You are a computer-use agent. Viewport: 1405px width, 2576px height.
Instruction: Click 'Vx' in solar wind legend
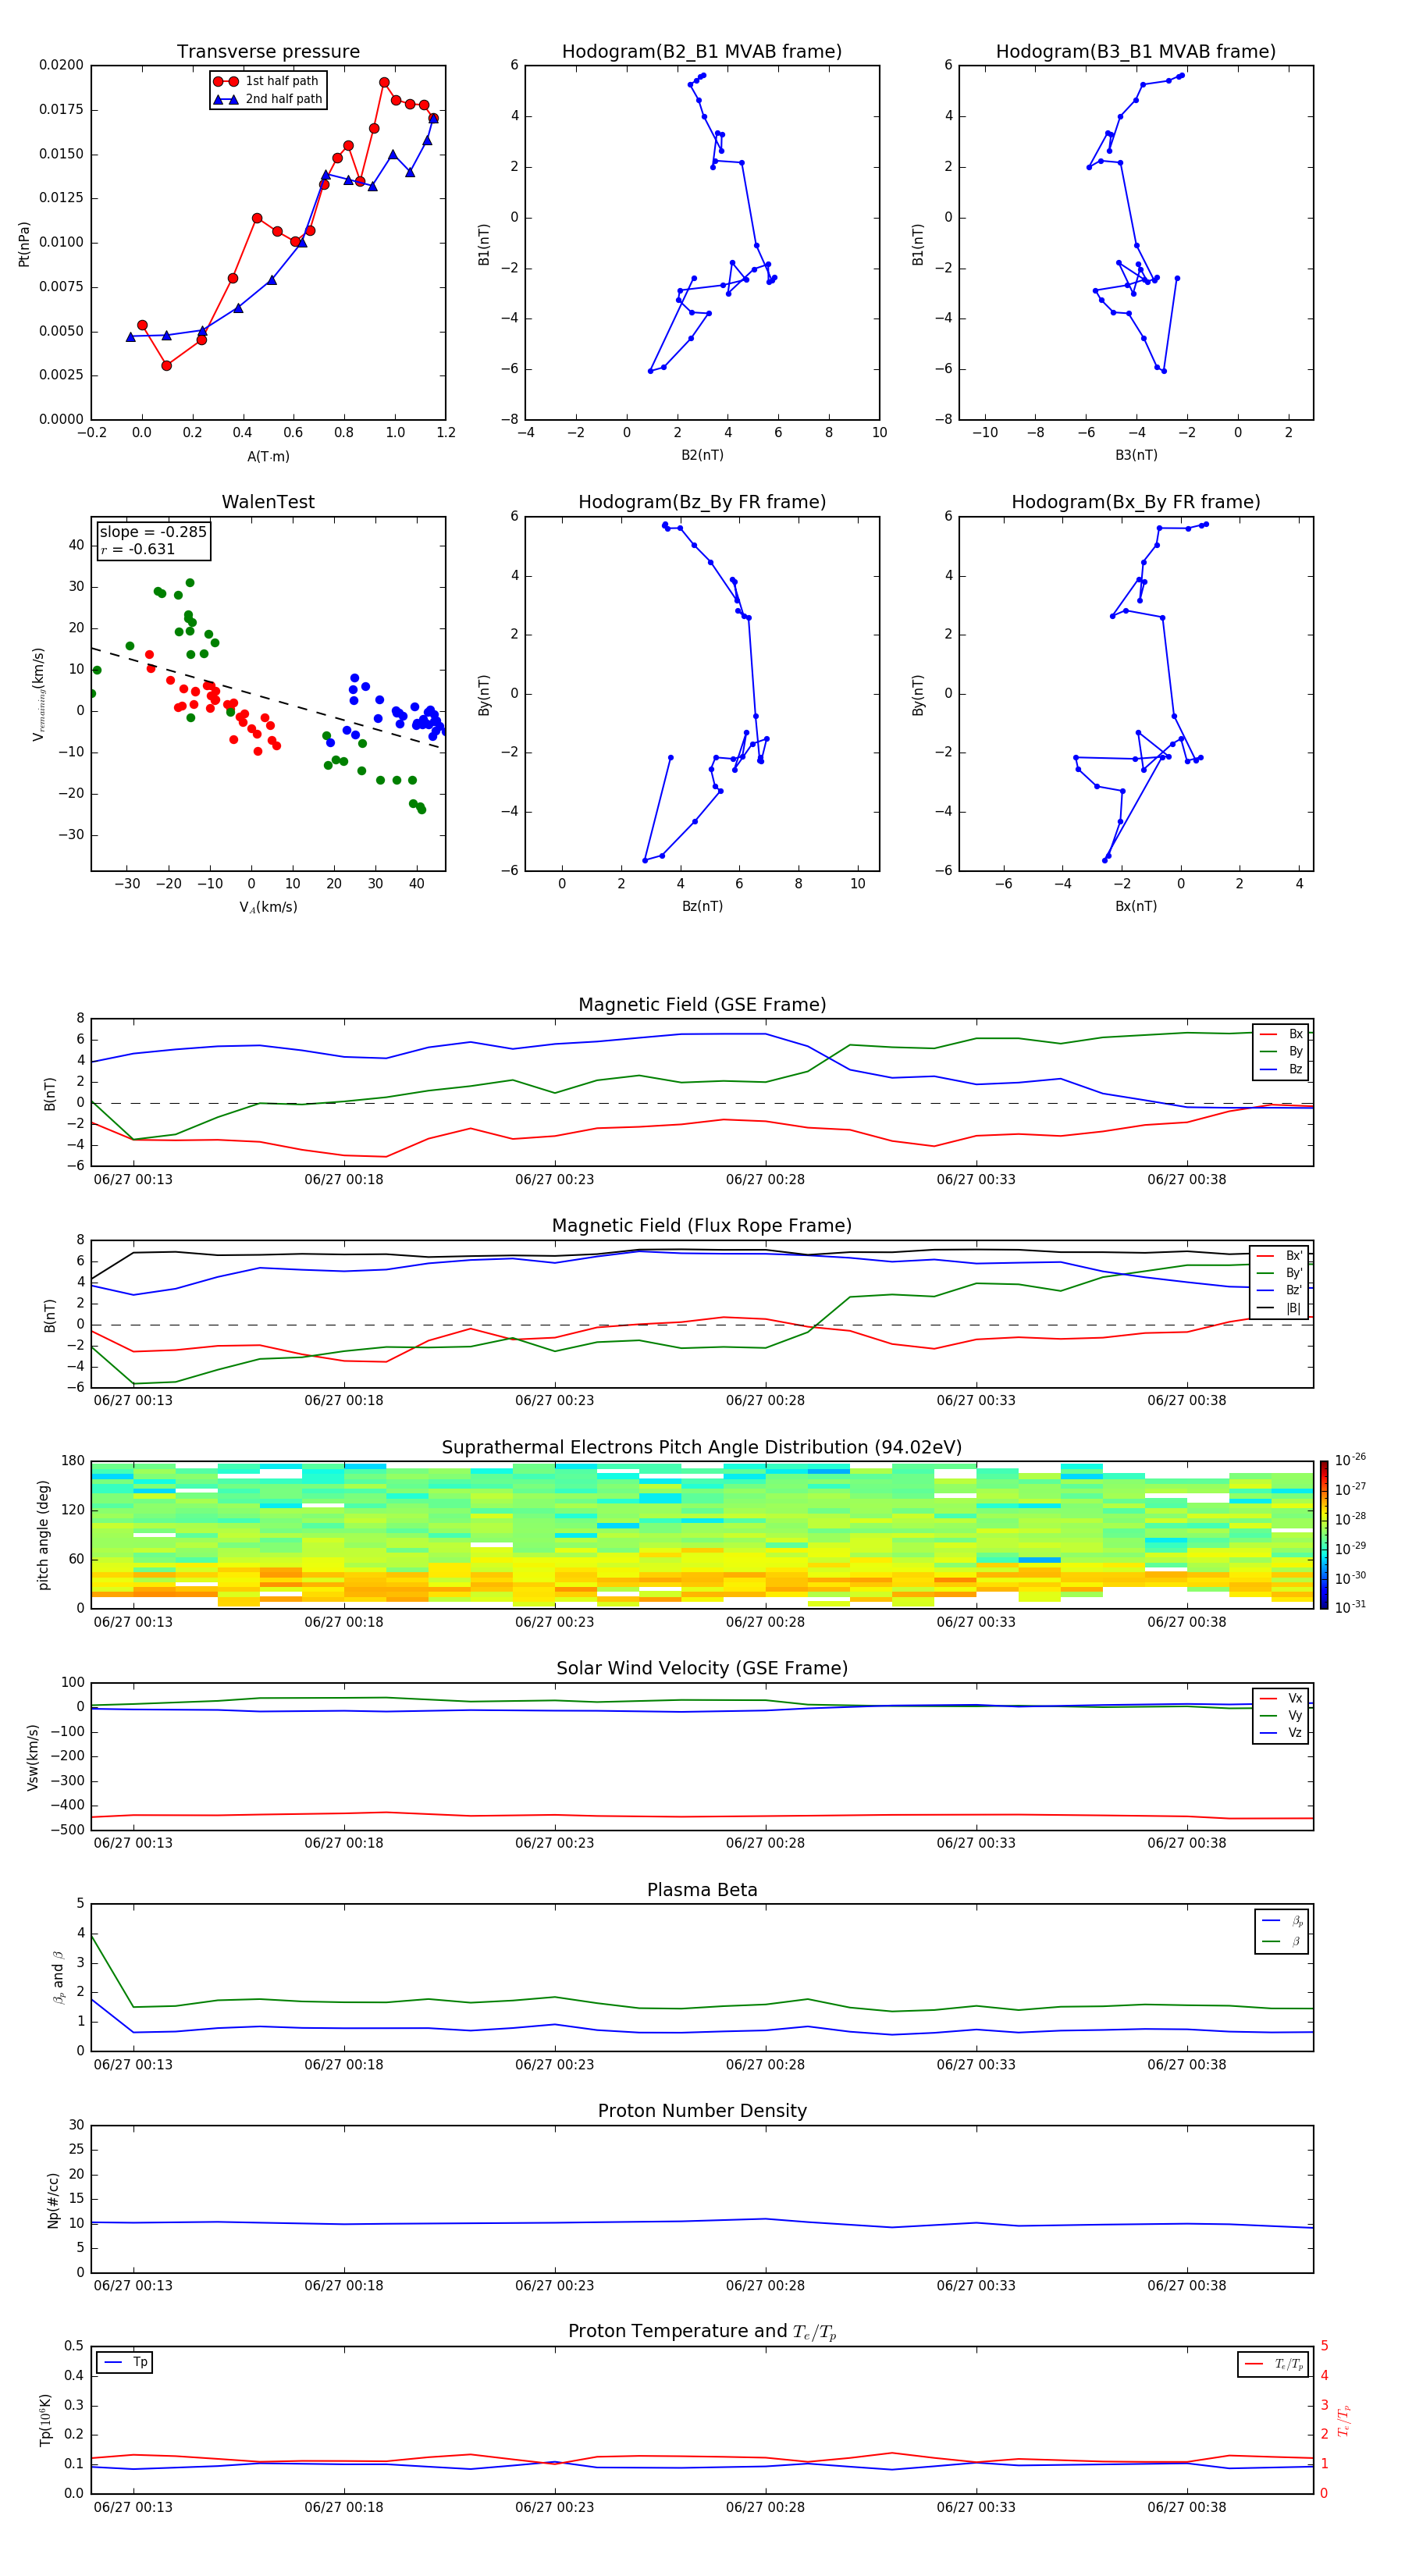1282,1698
